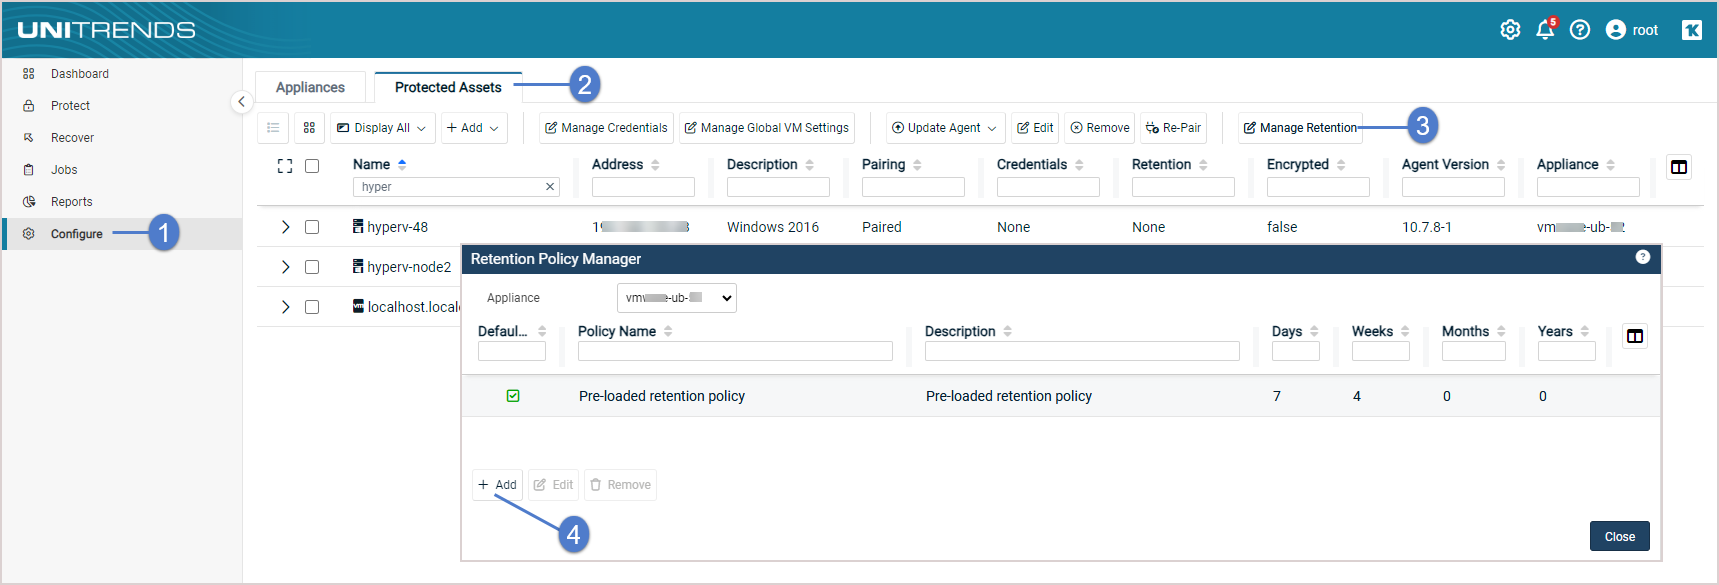This screenshot has height=585, width=1719.
Task: Add a new retention policy
Action: coord(497,485)
